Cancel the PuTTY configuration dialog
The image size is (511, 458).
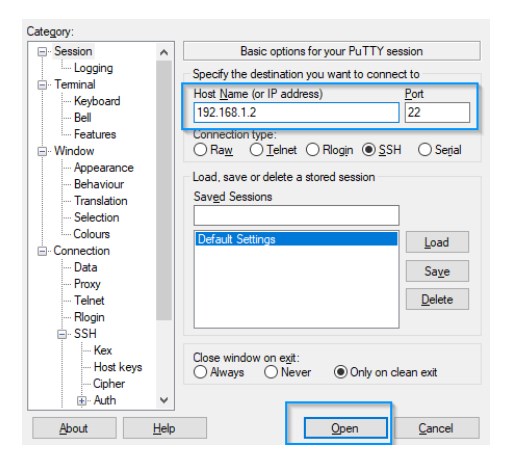click(x=436, y=428)
